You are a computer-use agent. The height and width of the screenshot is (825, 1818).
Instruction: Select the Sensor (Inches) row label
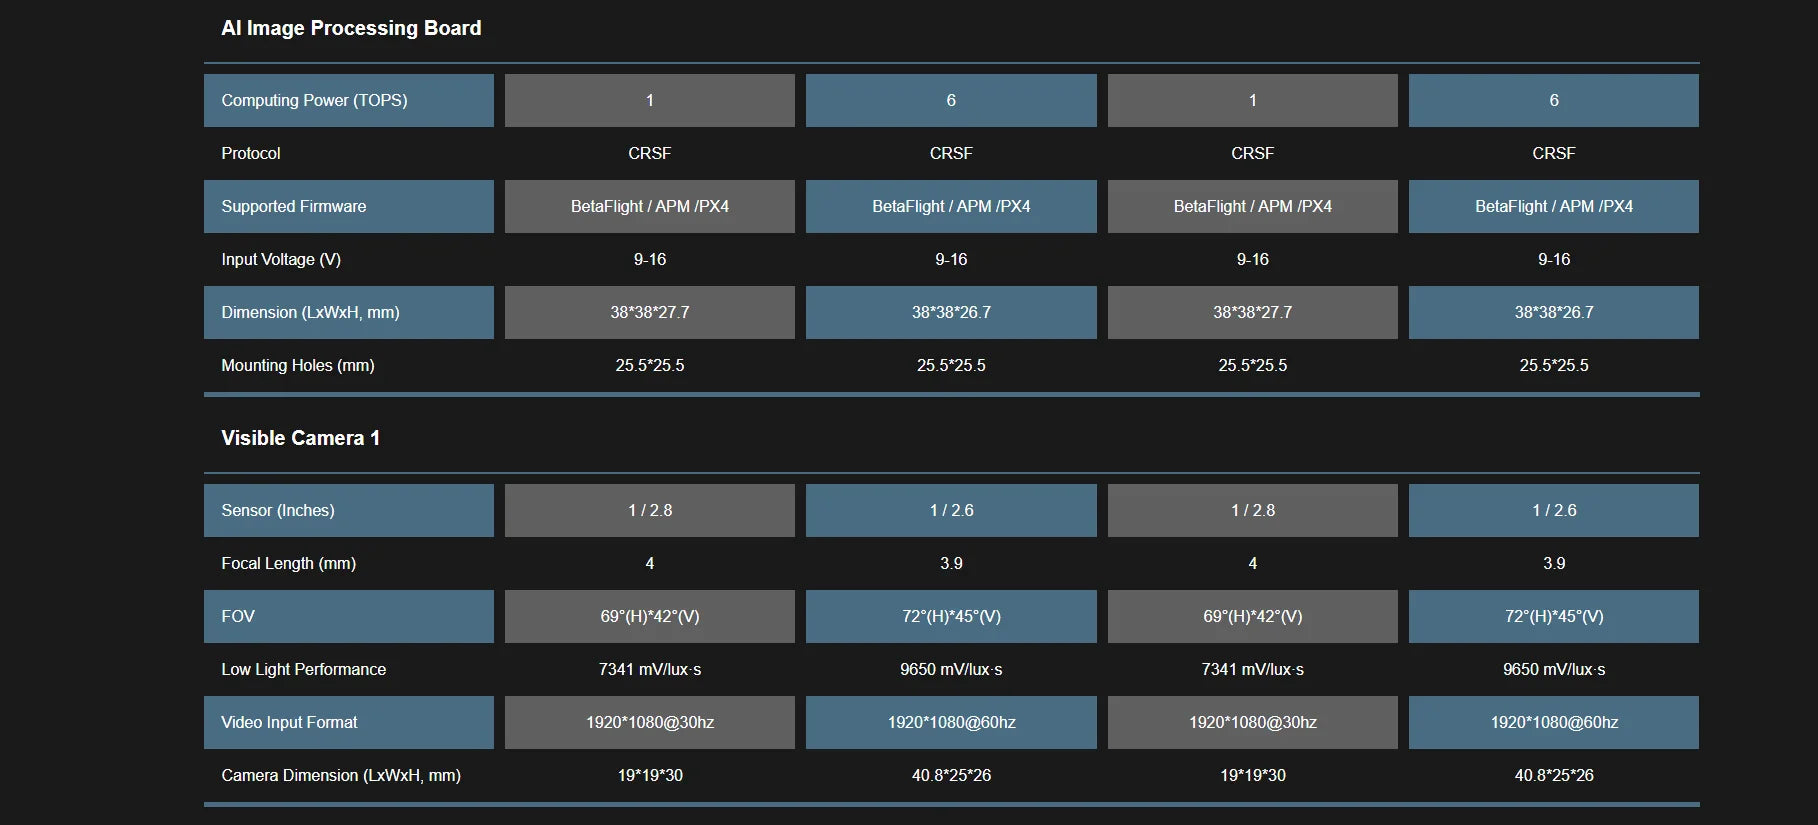coord(278,510)
